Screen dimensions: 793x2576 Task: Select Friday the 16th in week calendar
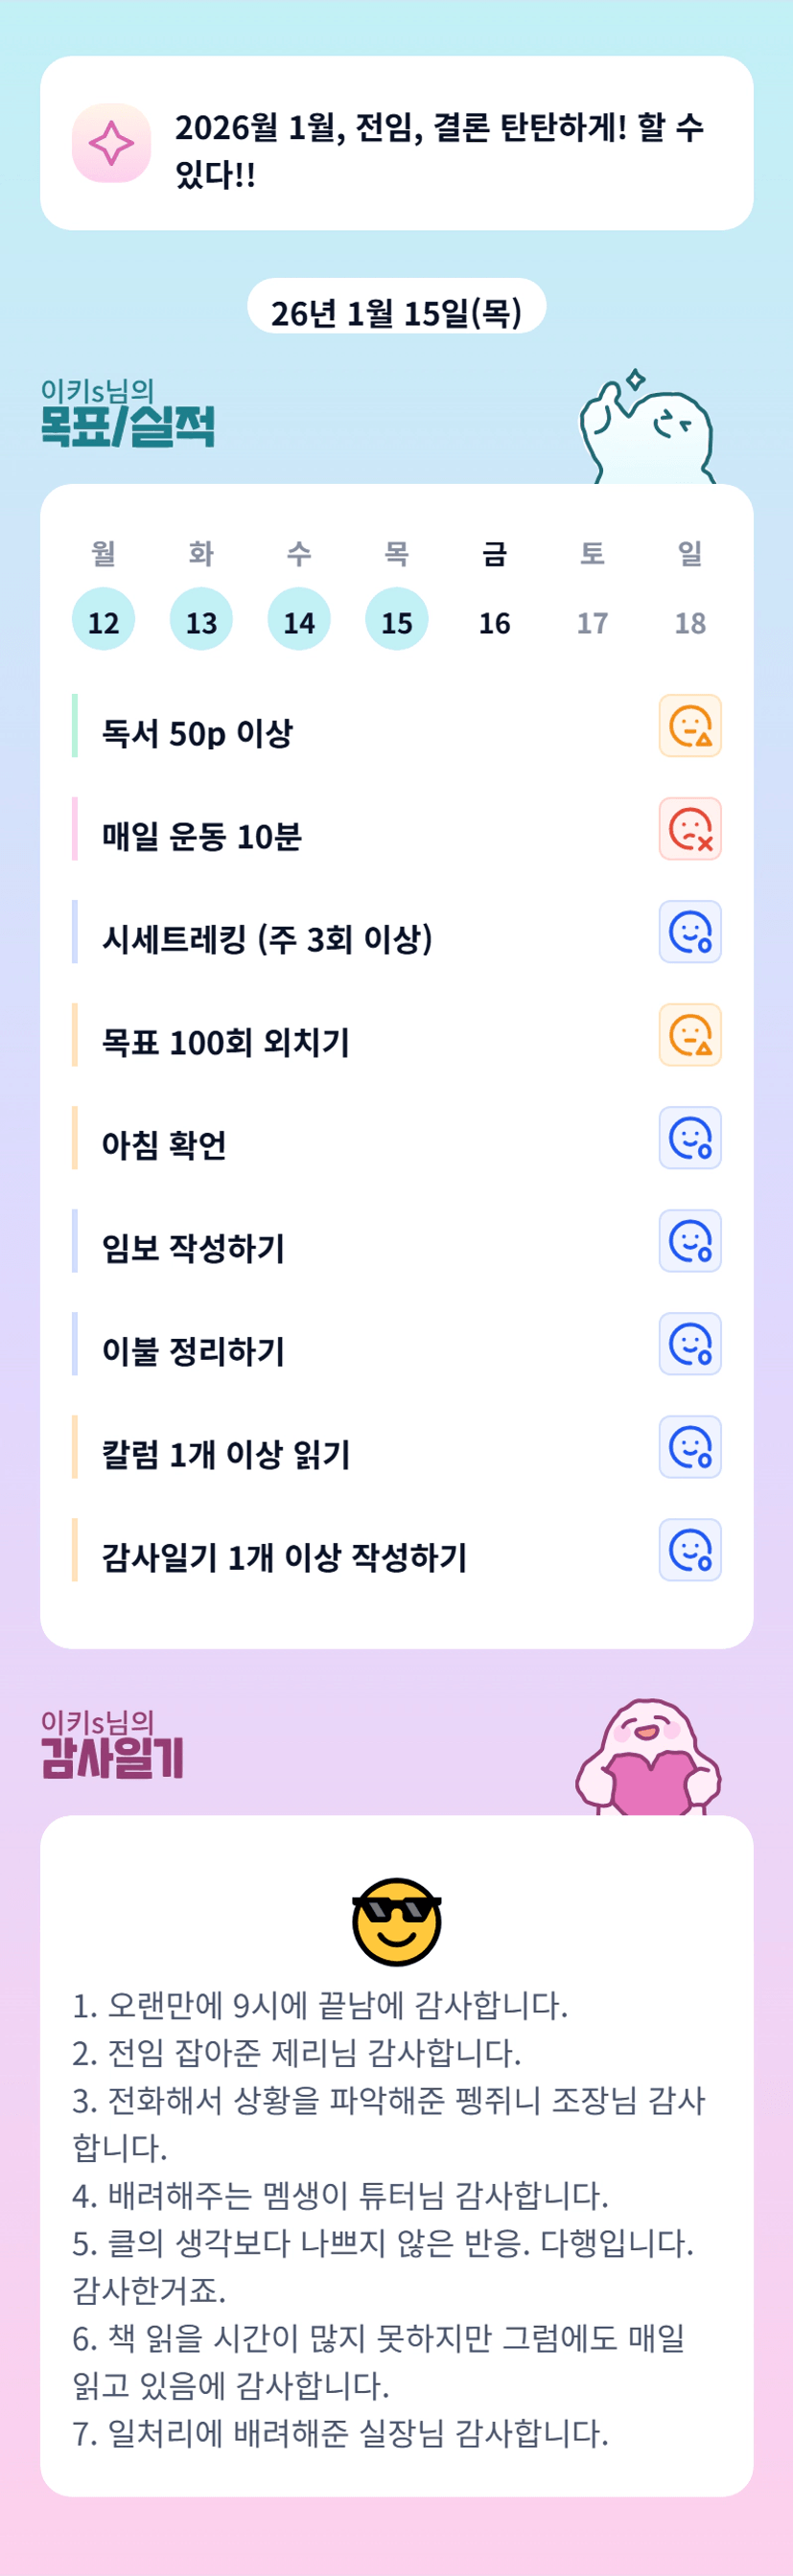pos(494,622)
